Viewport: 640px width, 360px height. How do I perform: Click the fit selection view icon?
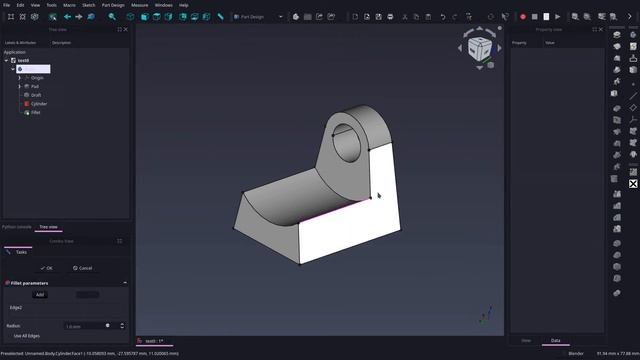pyautogui.click(x=22, y=17)
